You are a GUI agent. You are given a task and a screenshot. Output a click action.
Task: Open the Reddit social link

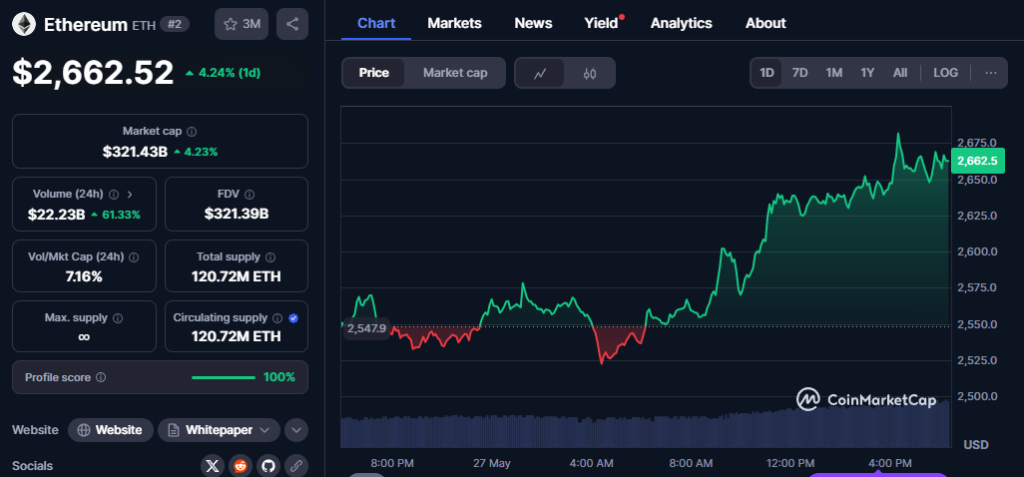[240, 466]
